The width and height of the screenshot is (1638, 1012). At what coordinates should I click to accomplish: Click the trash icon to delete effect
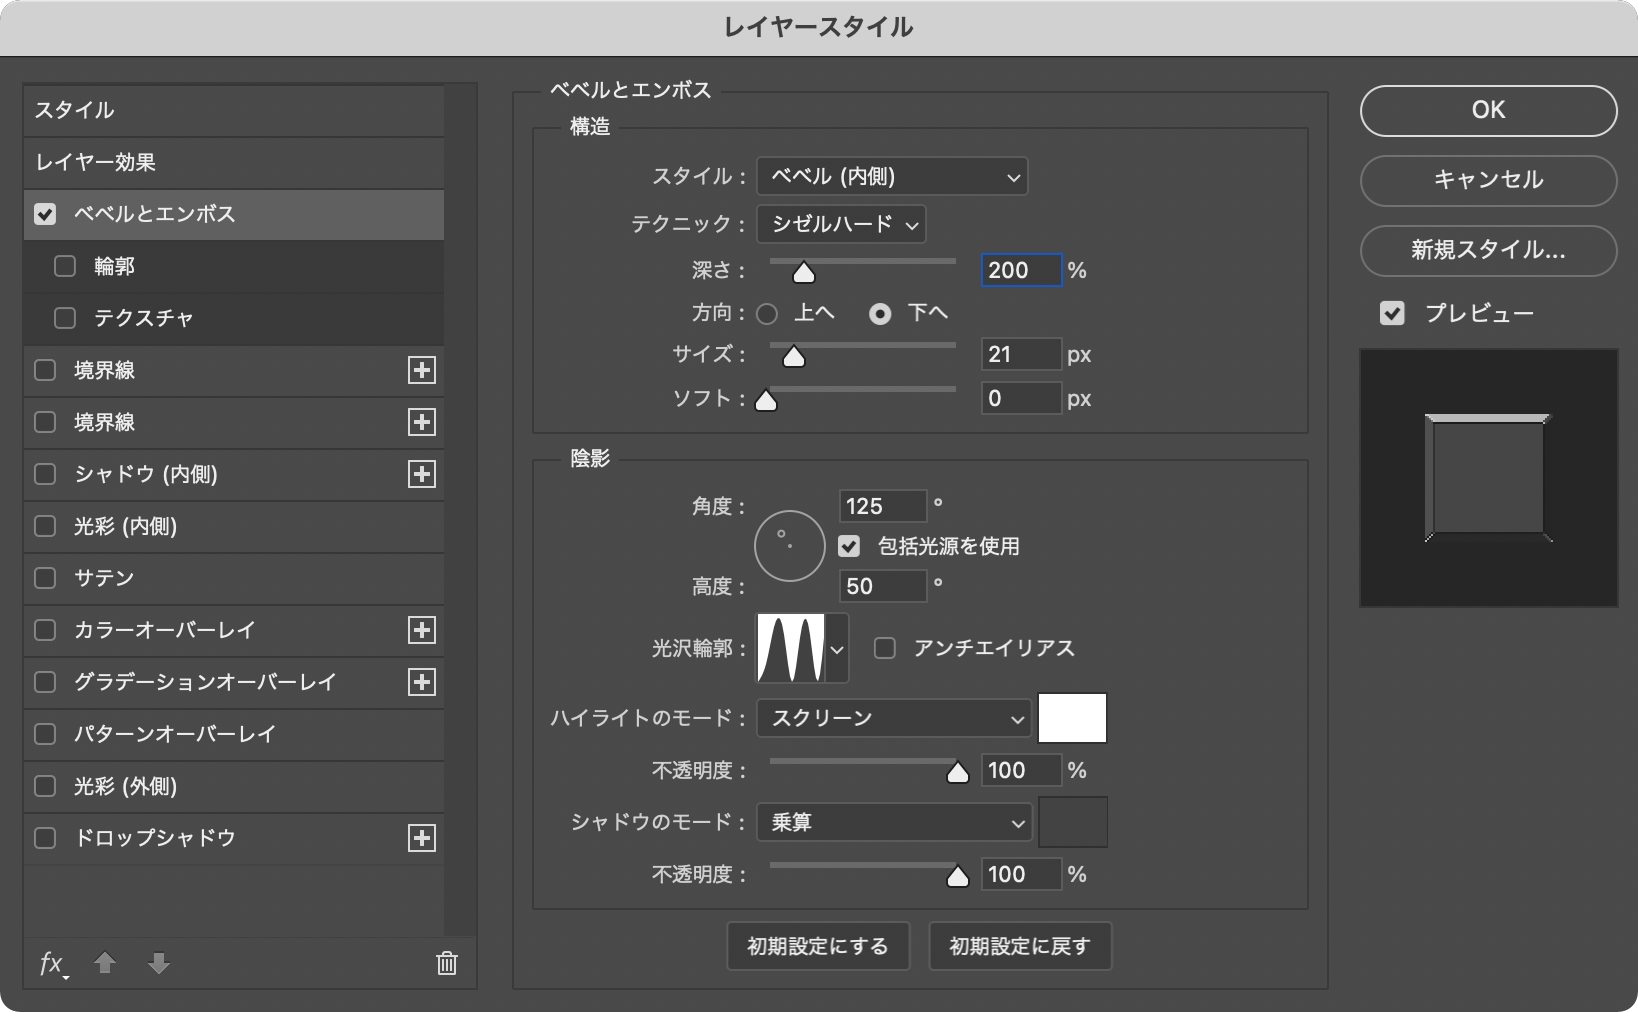click(446, 963)
